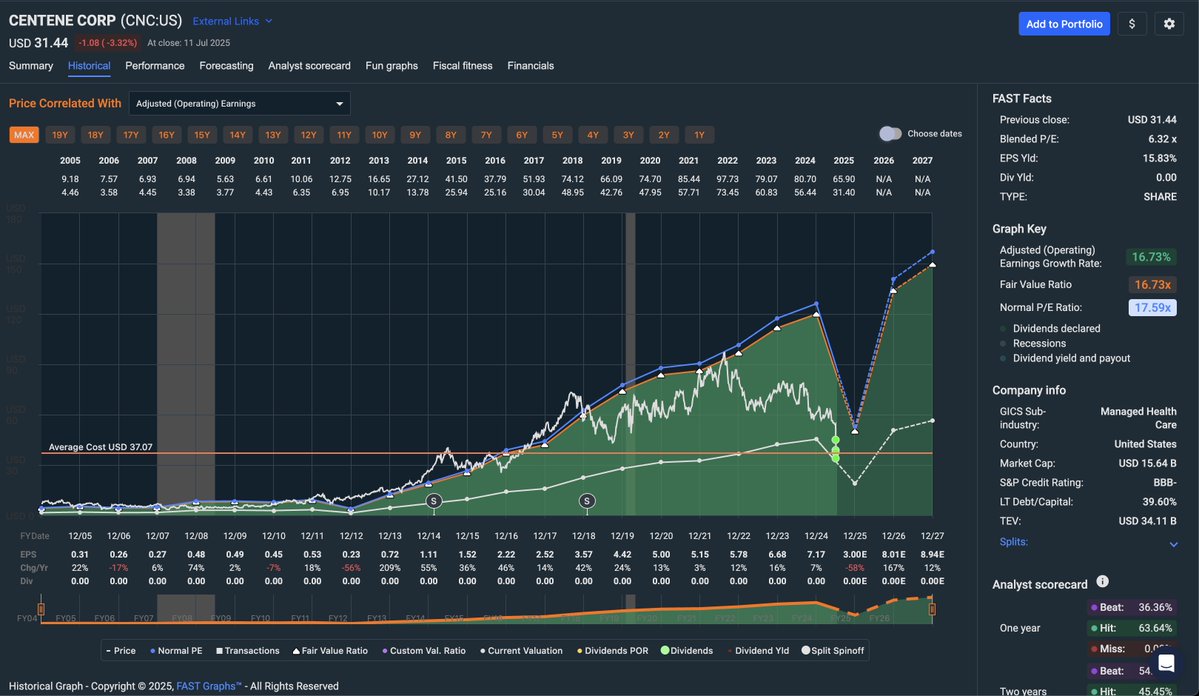This screenshot has height=696, width=1199.
Task: Click the 8.01E EPS estimate for 12/26
Action: (894, 555)
